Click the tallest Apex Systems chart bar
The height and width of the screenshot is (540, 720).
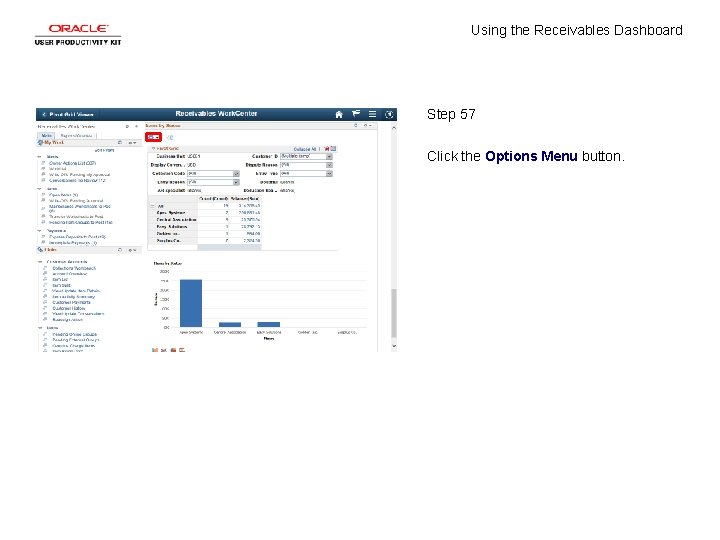(191, 303)
